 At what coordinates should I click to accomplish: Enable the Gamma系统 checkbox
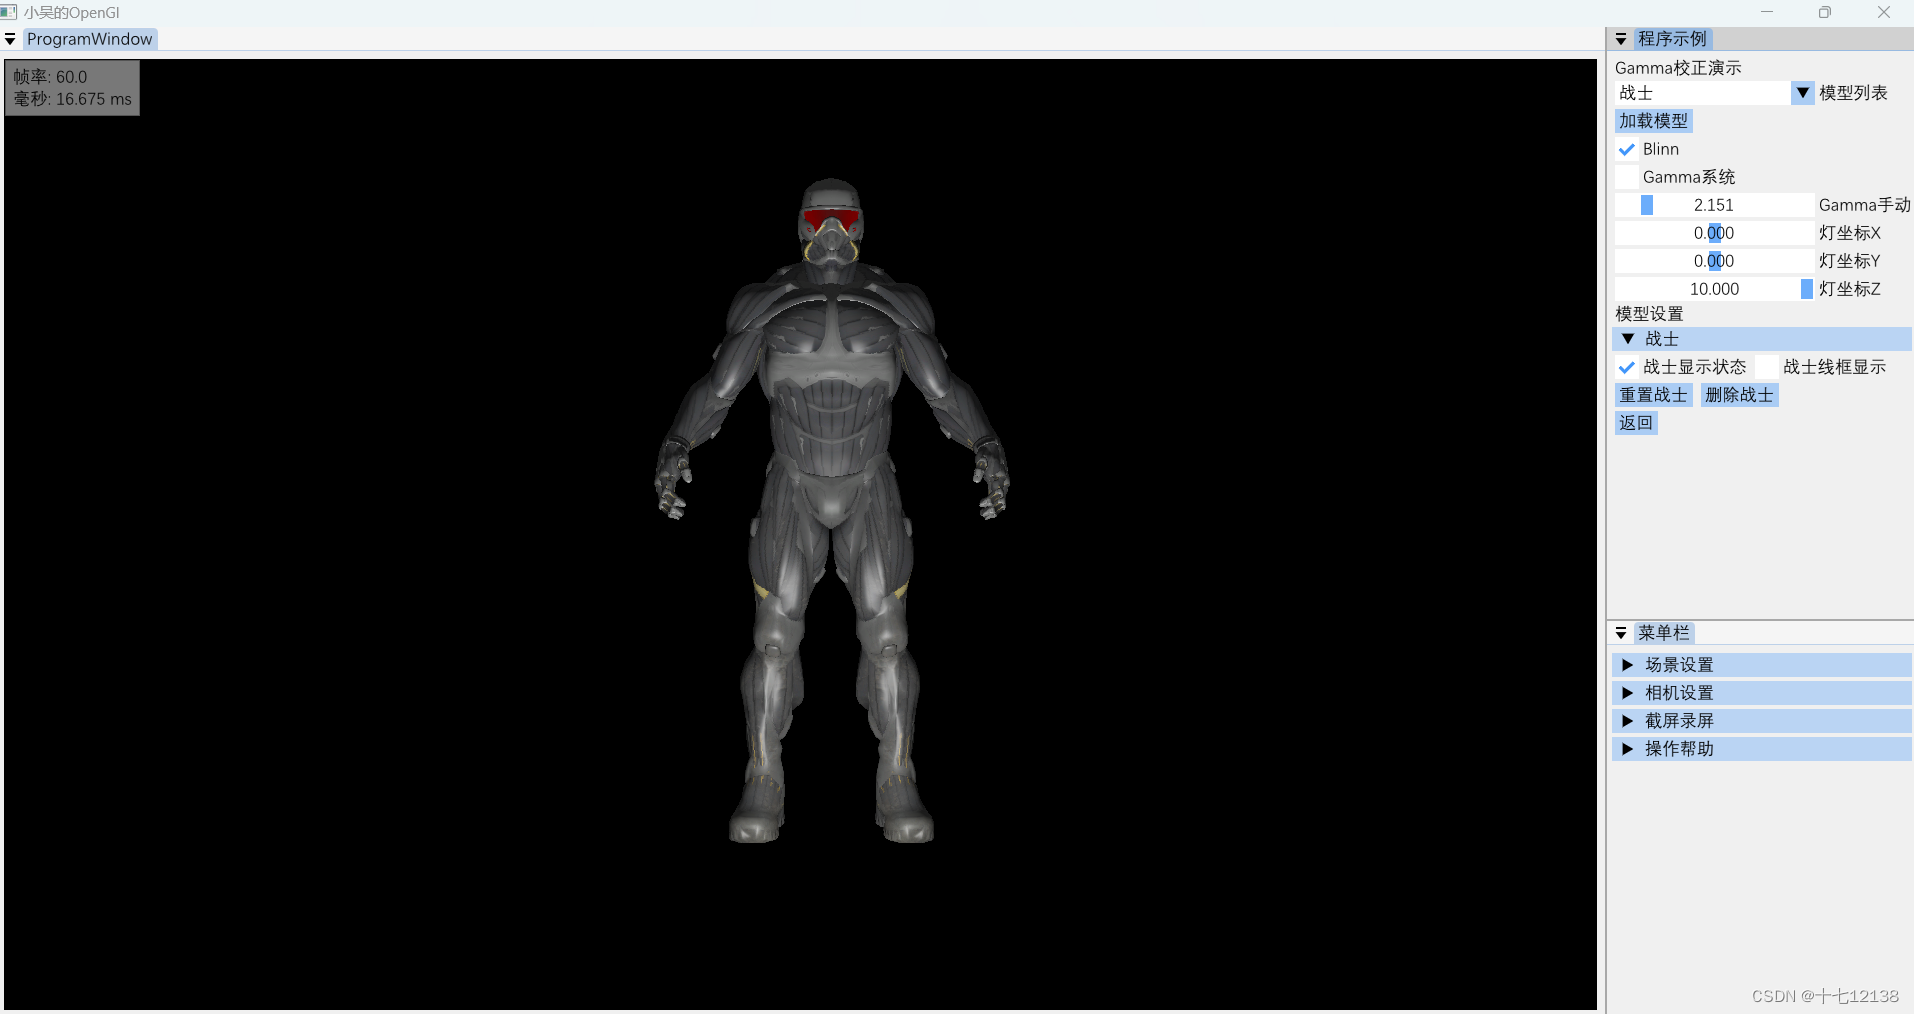[x=1625, y=177]
